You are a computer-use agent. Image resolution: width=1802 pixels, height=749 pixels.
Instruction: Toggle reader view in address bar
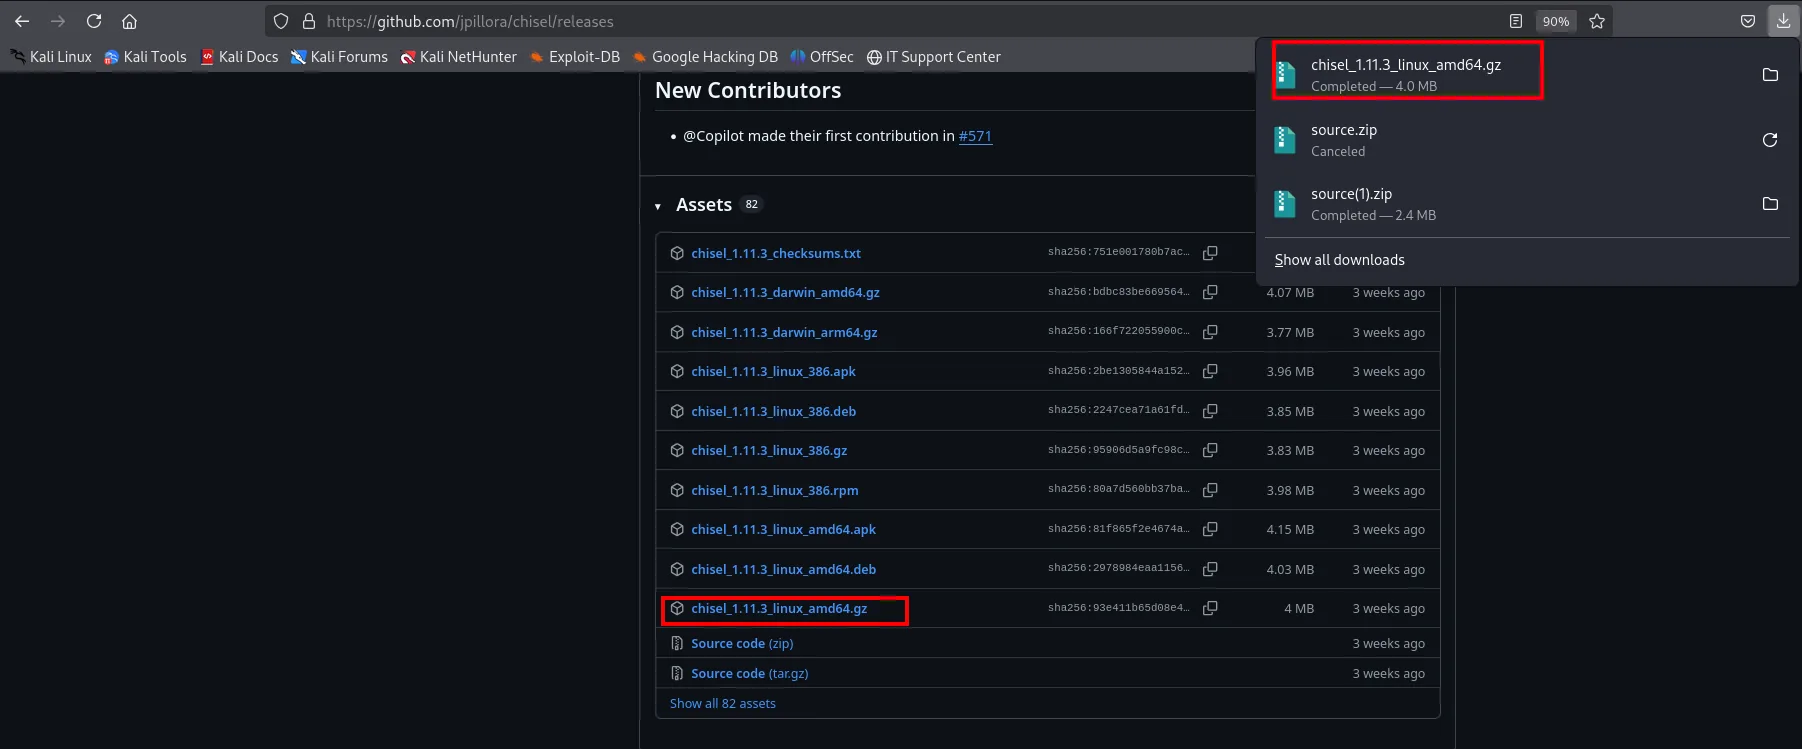point(1516,21)
